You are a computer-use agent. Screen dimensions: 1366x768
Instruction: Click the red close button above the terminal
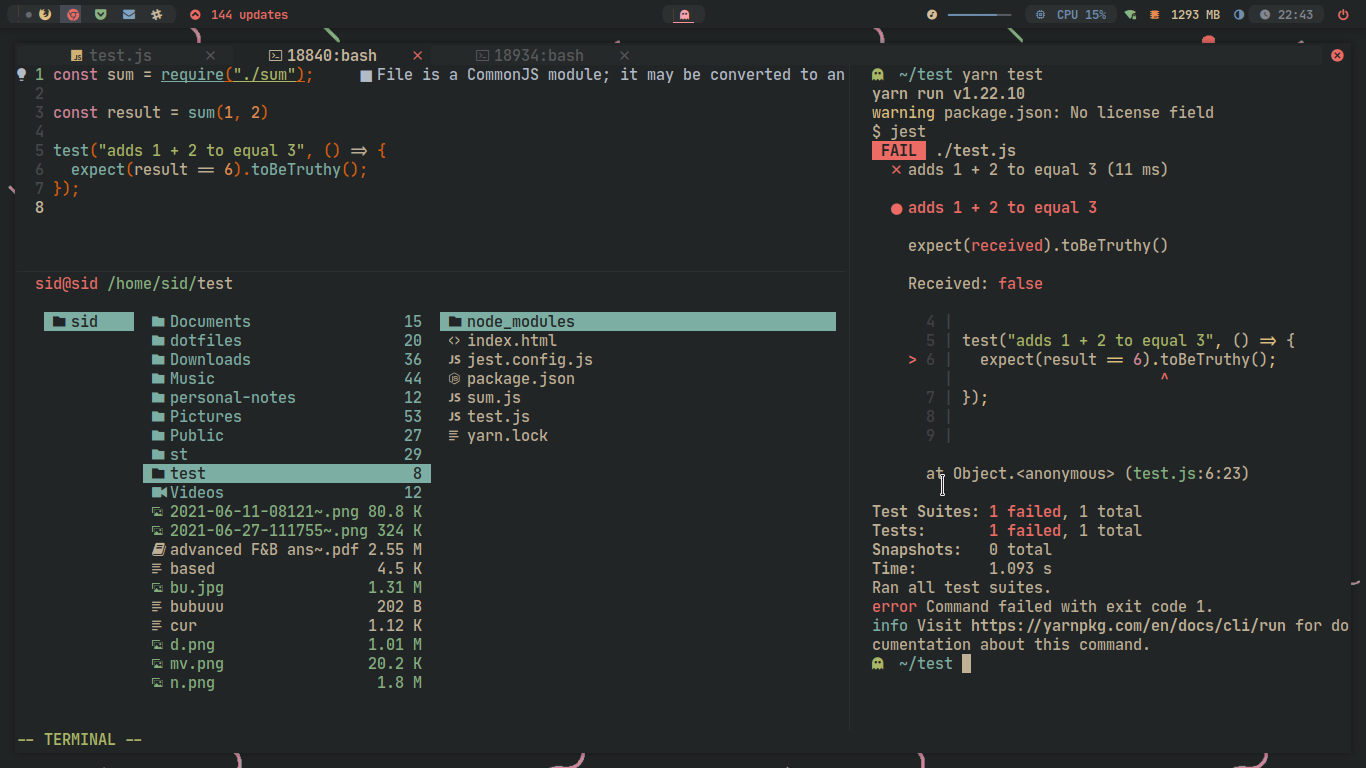pos(1337,56)
